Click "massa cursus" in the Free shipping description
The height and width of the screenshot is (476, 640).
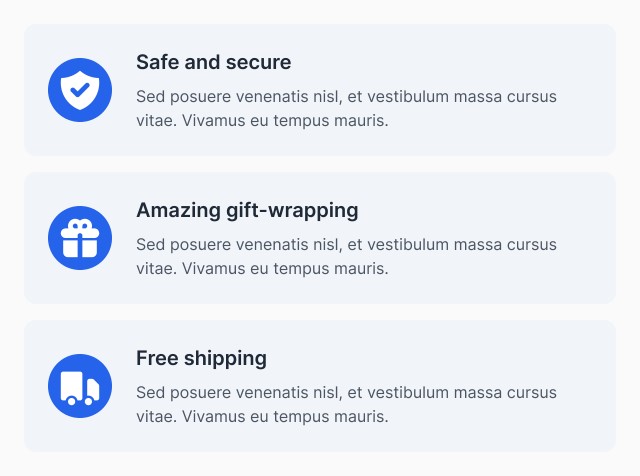(x=505, y=393)
